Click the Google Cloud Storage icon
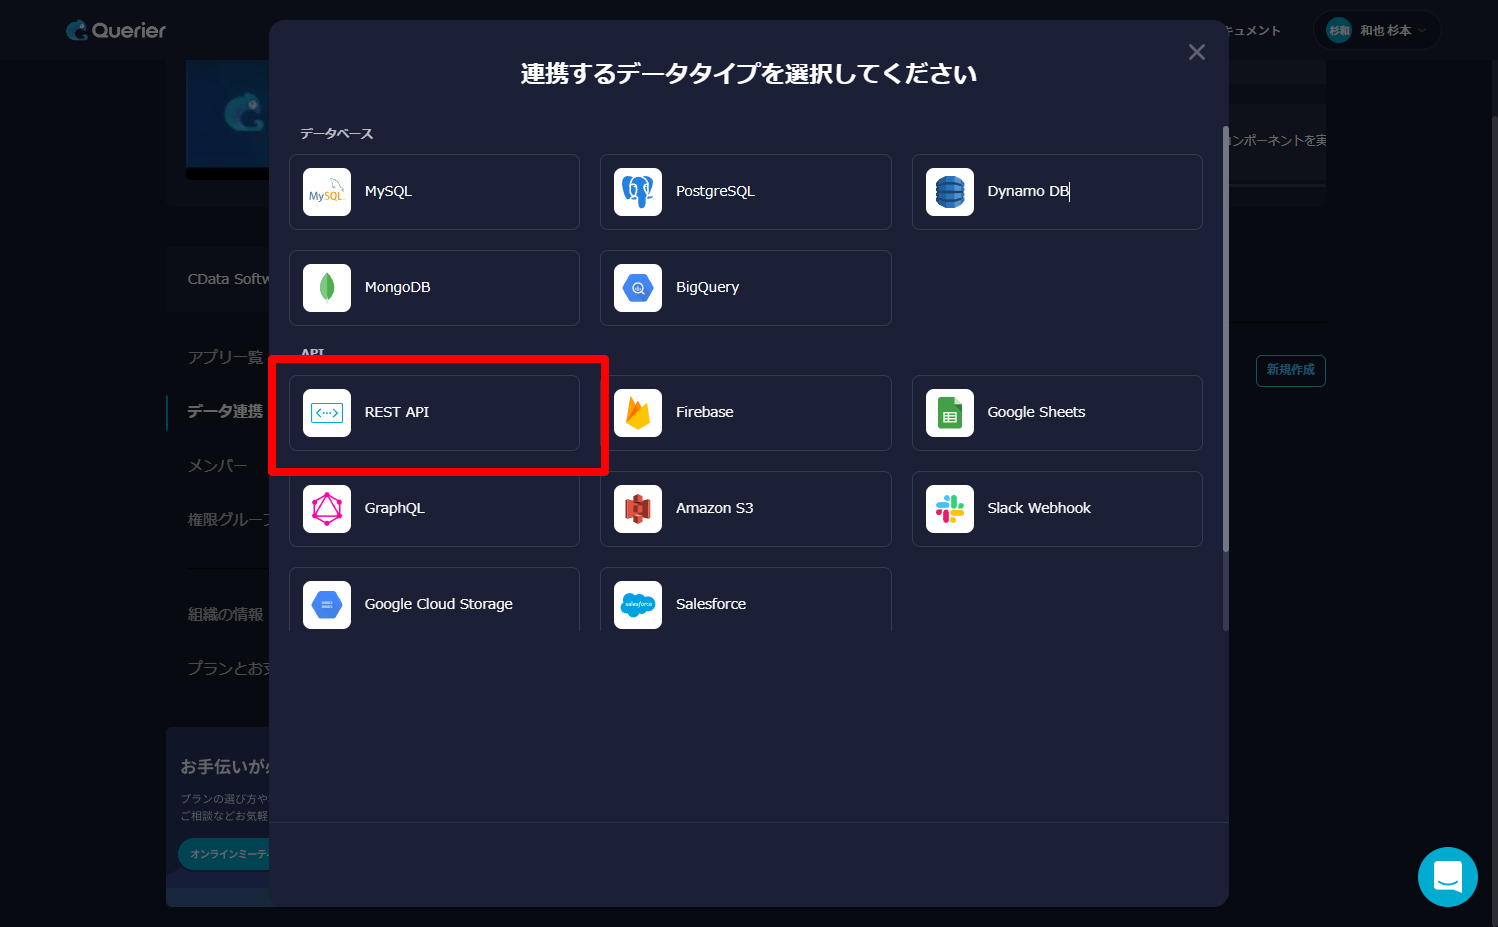The height and width of the screenshot is (927, 1498). pyautogui.click(x=327, y=605)
